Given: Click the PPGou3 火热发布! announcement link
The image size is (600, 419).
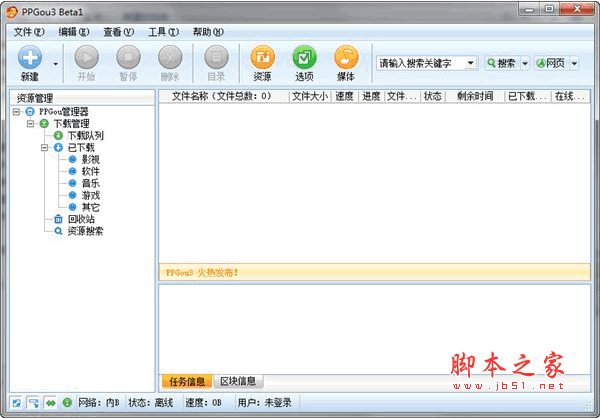Looking at the screenshot, I should (202, 272).
